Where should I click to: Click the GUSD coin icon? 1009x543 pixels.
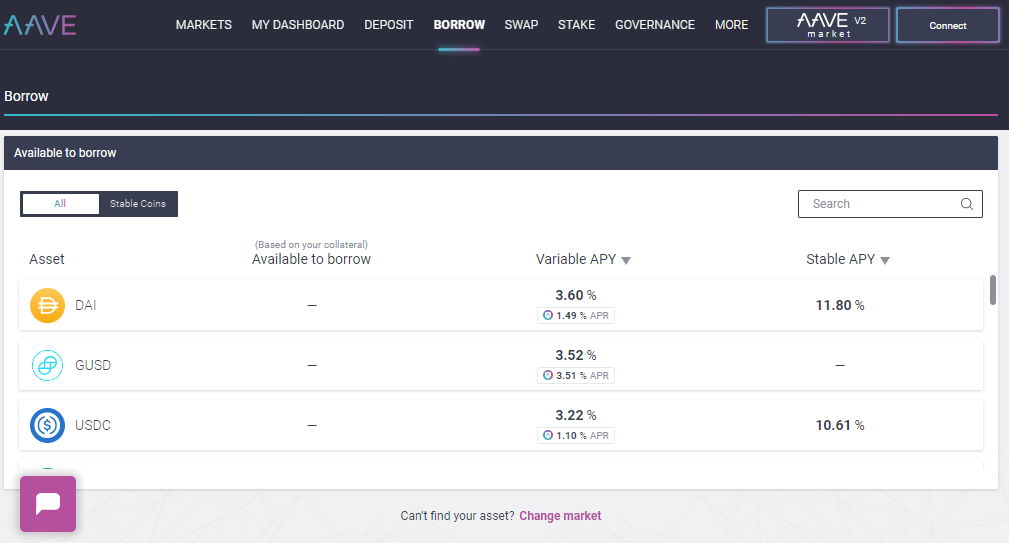(x=48, y=365)
